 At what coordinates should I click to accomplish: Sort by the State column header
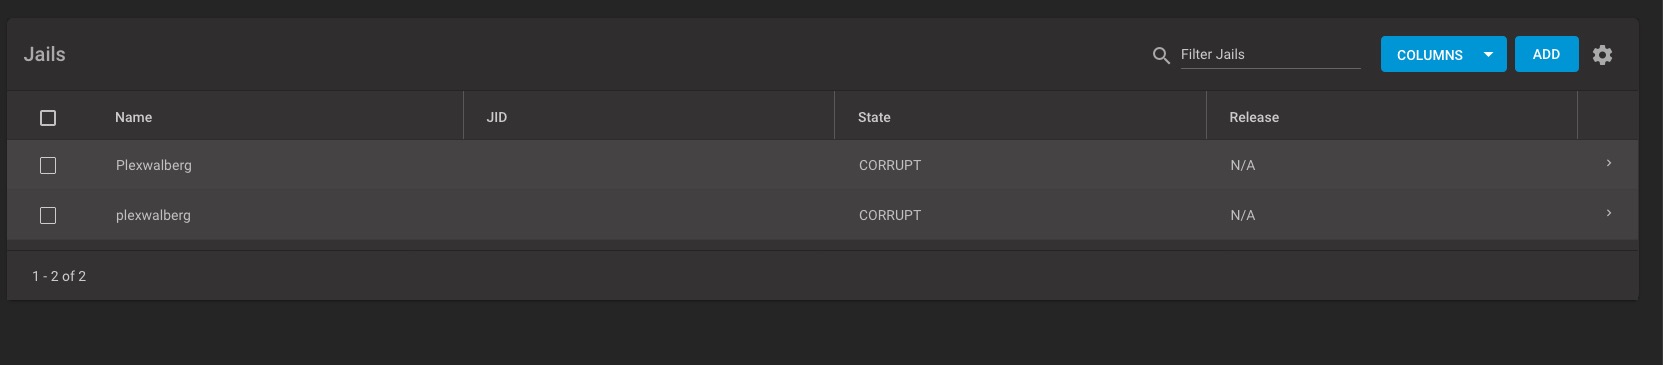[x=874, y=117]
